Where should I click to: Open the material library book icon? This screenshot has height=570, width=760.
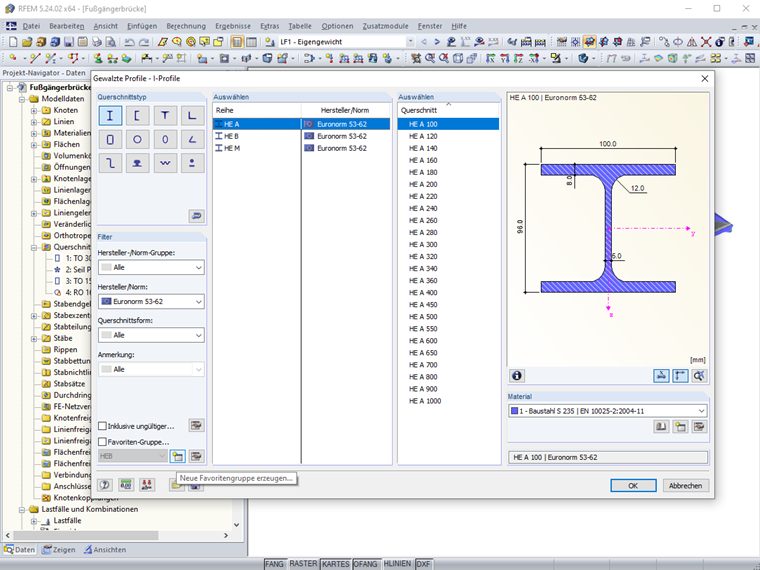tap(661, 426)
